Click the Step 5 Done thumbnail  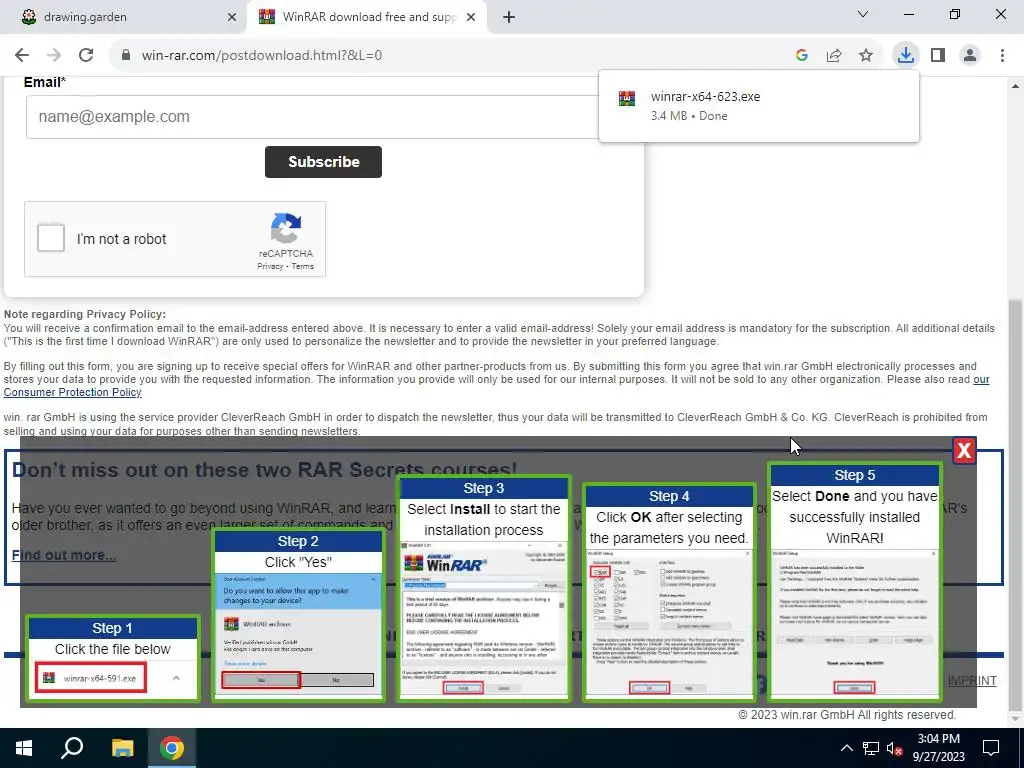click(x=854, y=582)
